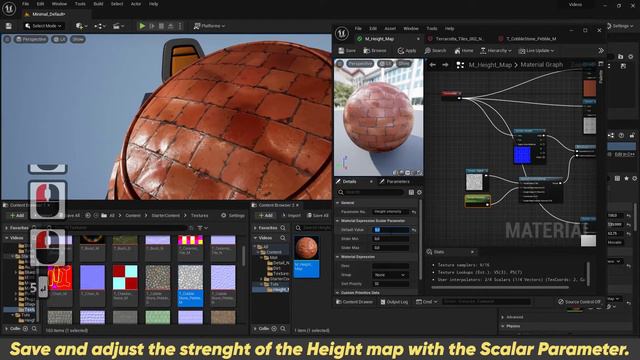The width and height of the screenshot is (640, 360).
Task: Click Source Control Off status
Action: [579, 302]
